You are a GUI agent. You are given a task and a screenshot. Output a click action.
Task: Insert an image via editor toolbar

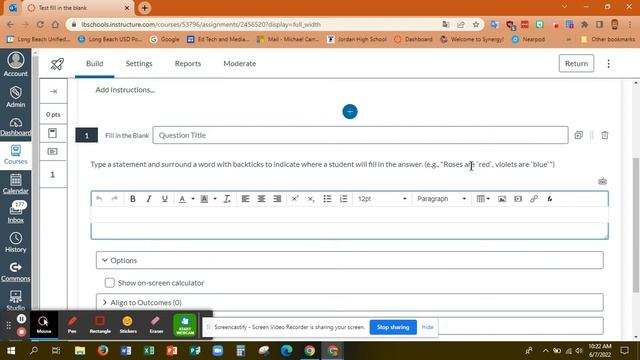502,199
